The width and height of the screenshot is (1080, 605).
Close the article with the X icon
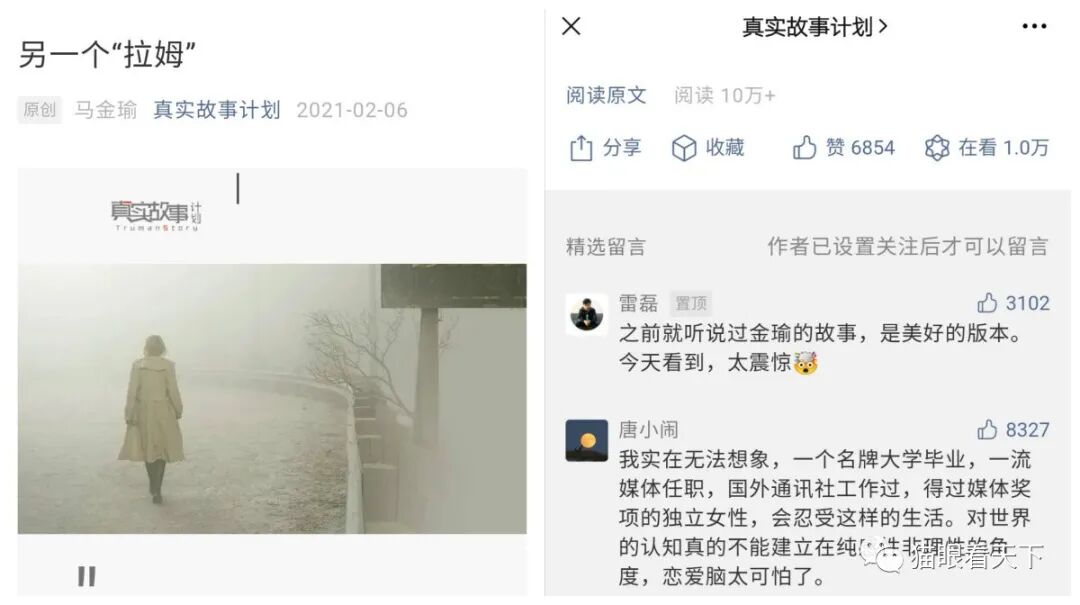click(571, 26)
